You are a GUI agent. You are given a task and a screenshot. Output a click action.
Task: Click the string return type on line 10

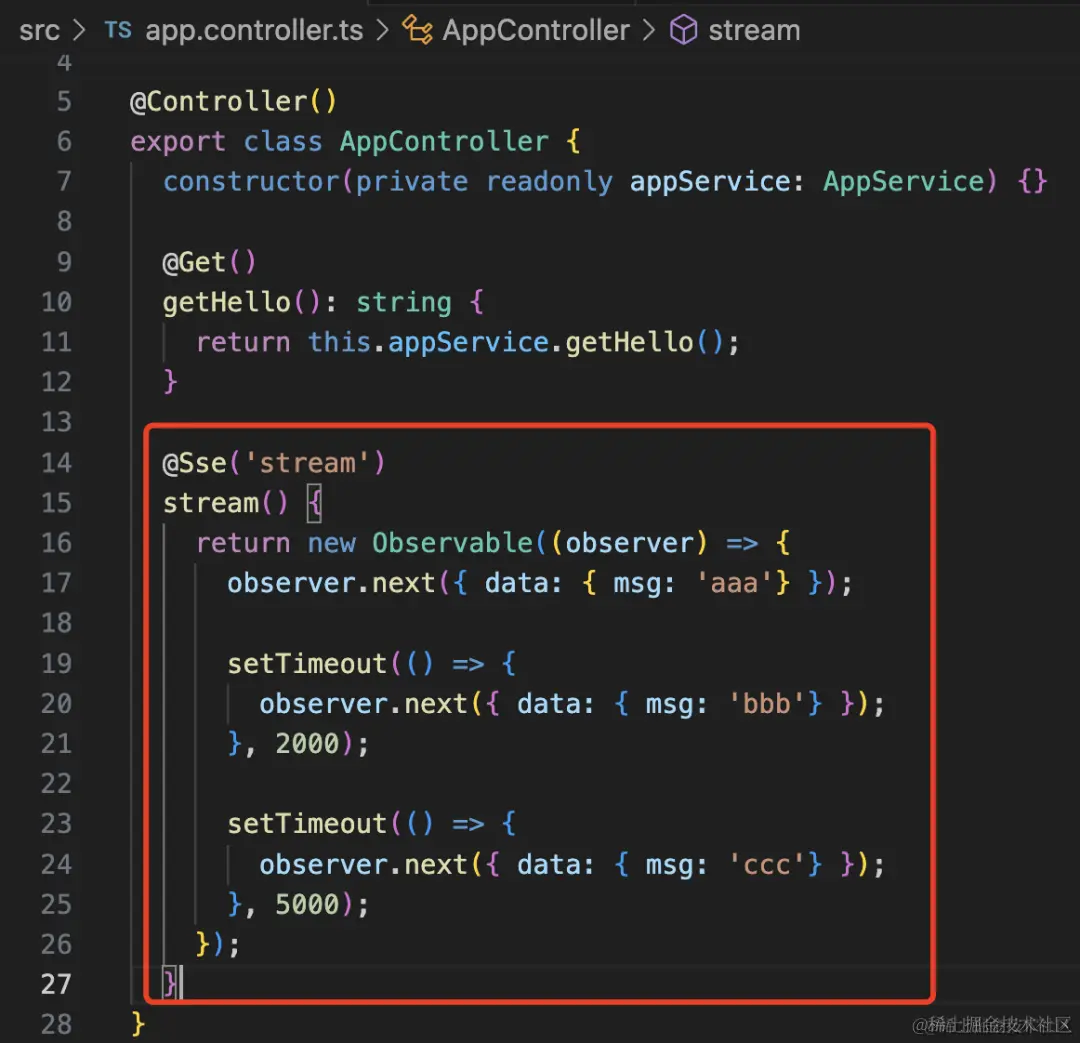point(404,302)
